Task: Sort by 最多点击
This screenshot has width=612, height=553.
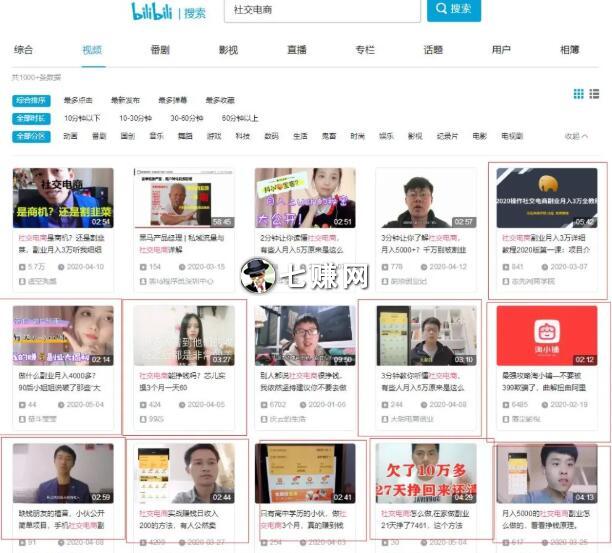Action: pos(78,101)
